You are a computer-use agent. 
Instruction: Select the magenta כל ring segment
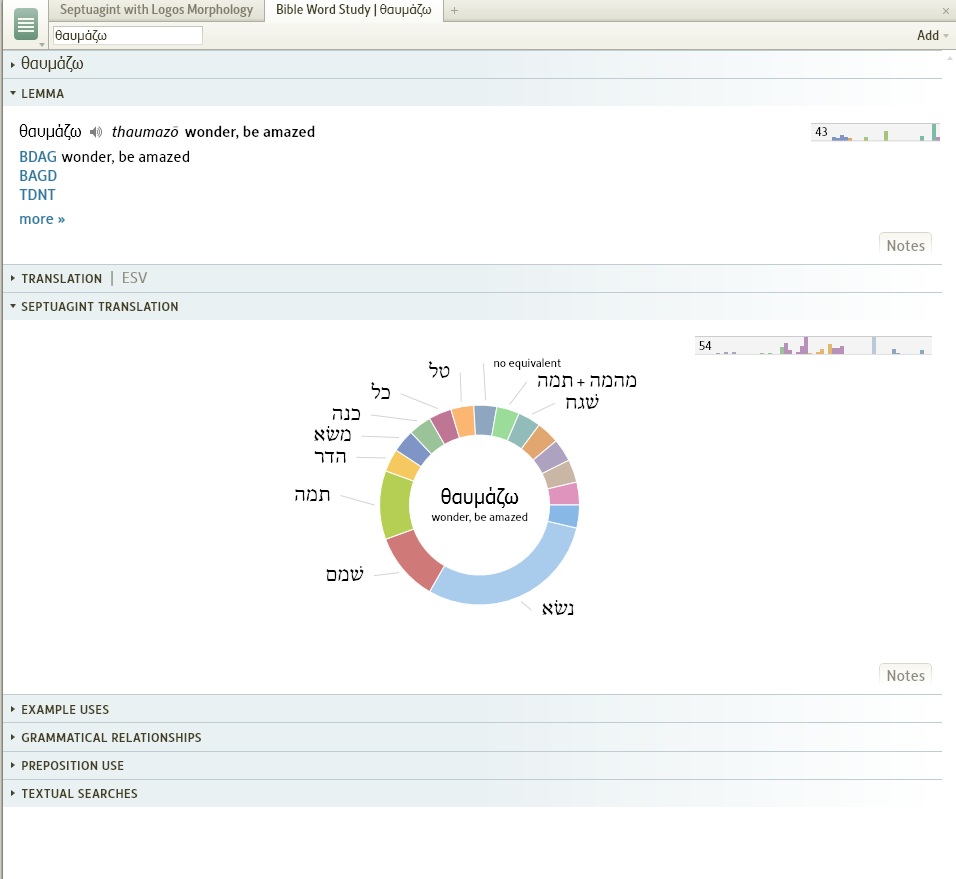point(444,425)
